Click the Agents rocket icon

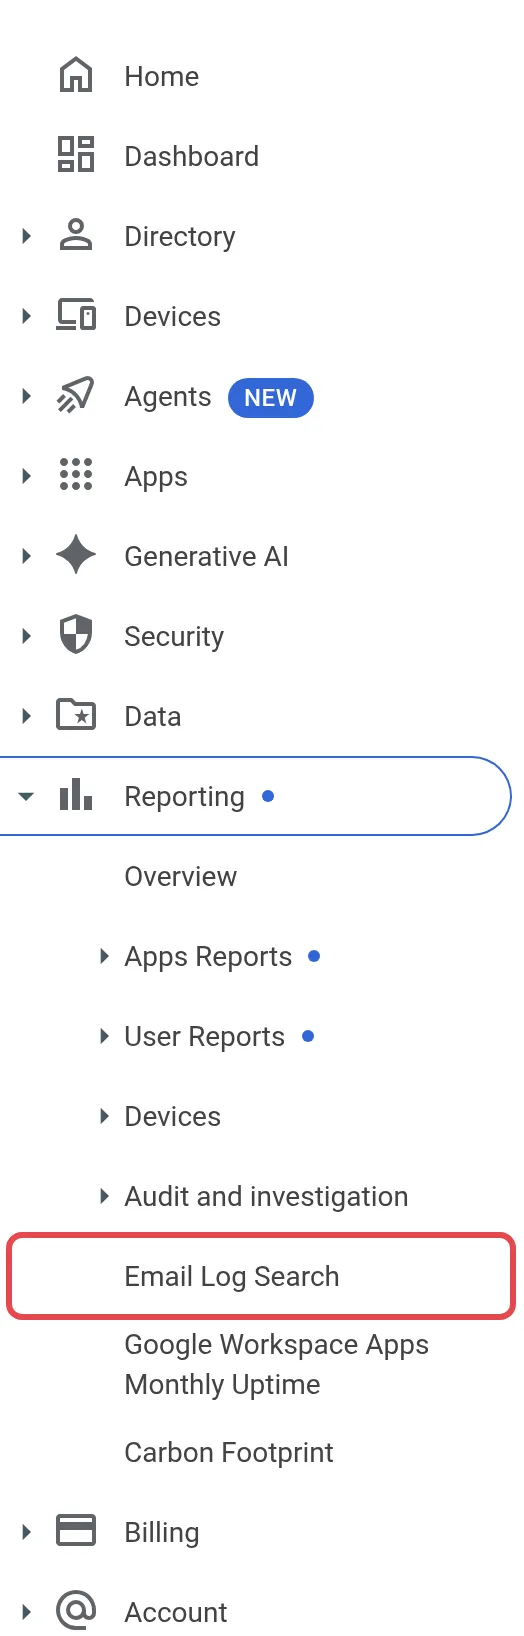[76, 396]
